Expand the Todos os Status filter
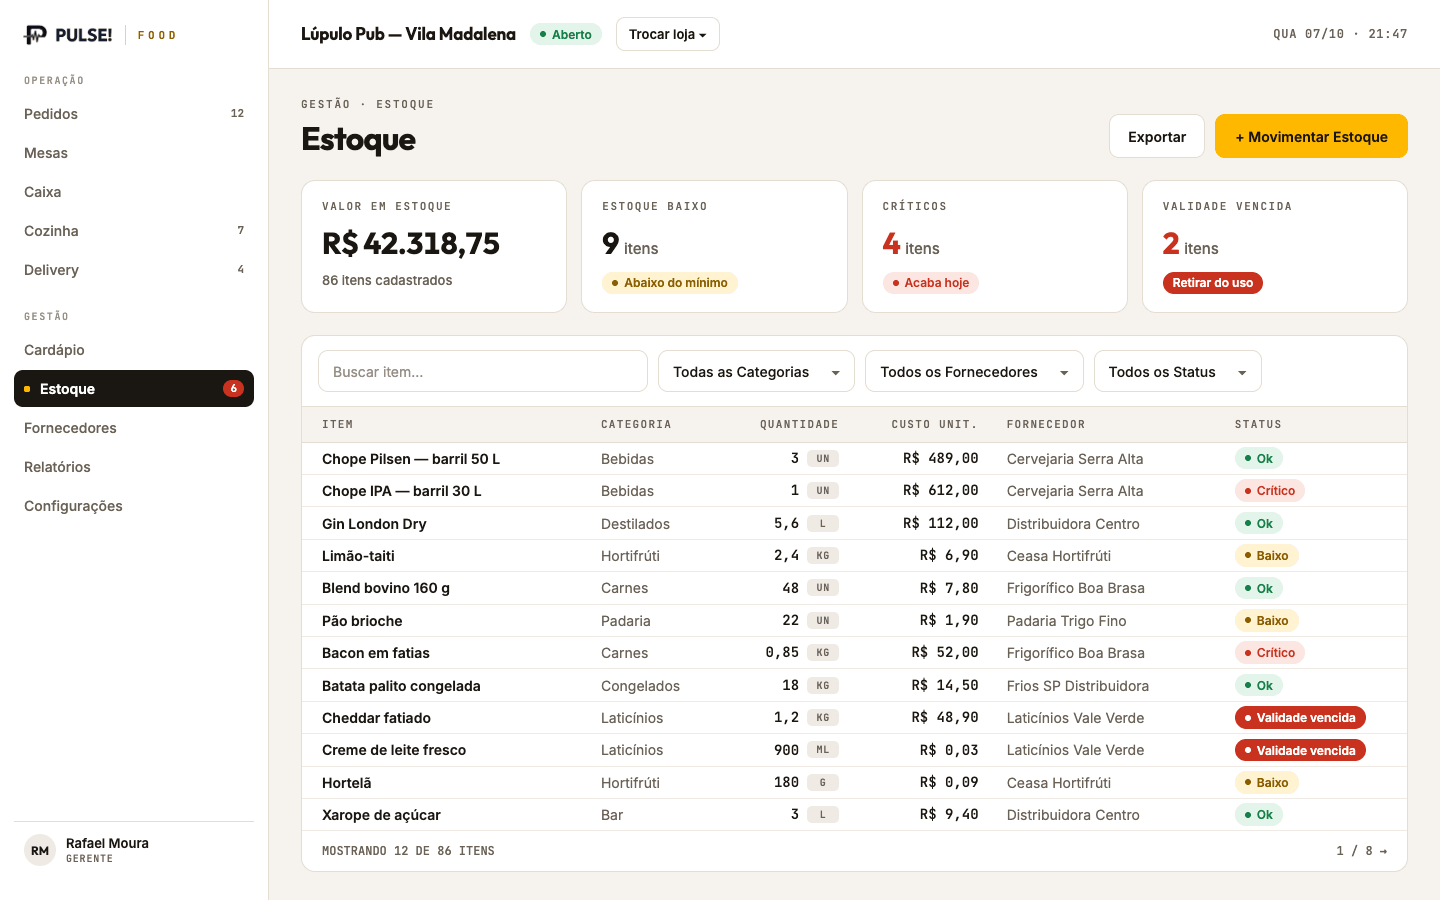This screenshot has height=900, width=1440. [1177, 371]
